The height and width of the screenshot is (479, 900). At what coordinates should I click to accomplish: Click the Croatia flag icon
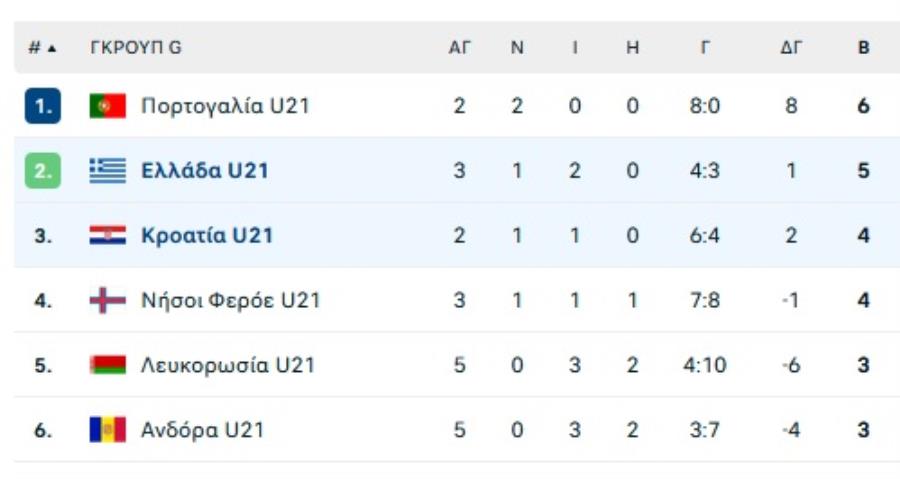click(107, 236)
